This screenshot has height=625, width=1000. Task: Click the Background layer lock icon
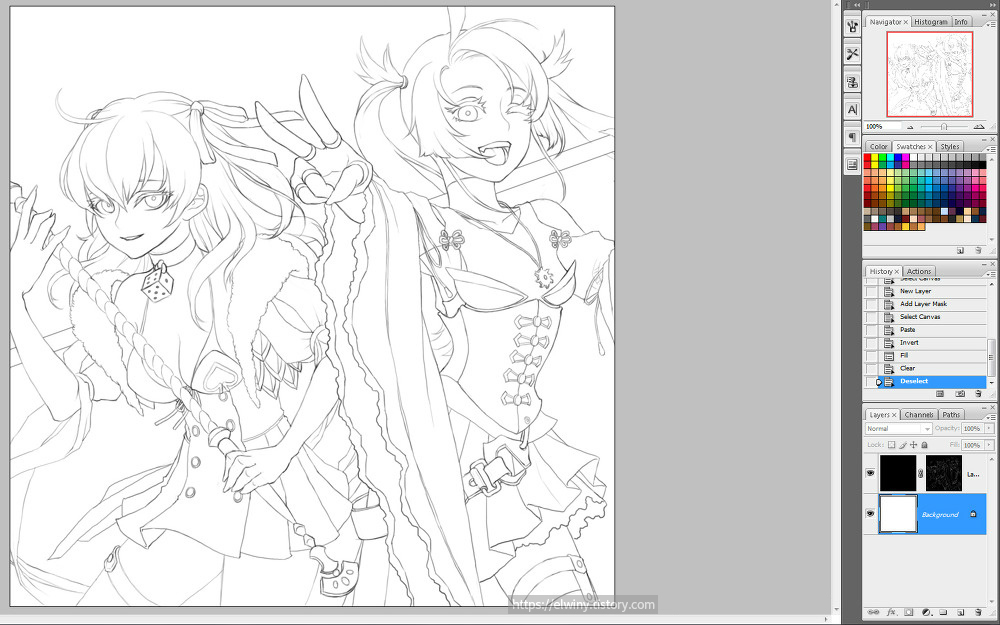coord(973,513)
